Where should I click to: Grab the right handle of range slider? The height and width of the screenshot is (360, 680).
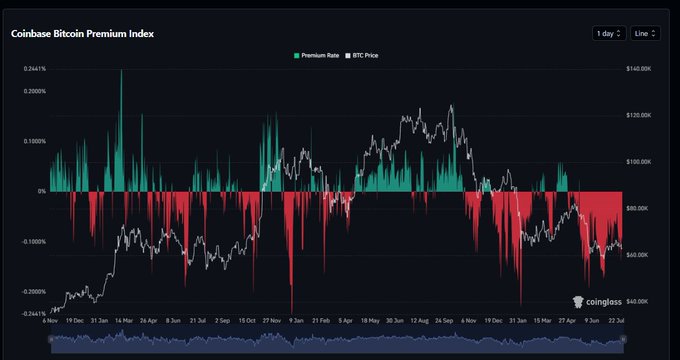coord(624,339)
